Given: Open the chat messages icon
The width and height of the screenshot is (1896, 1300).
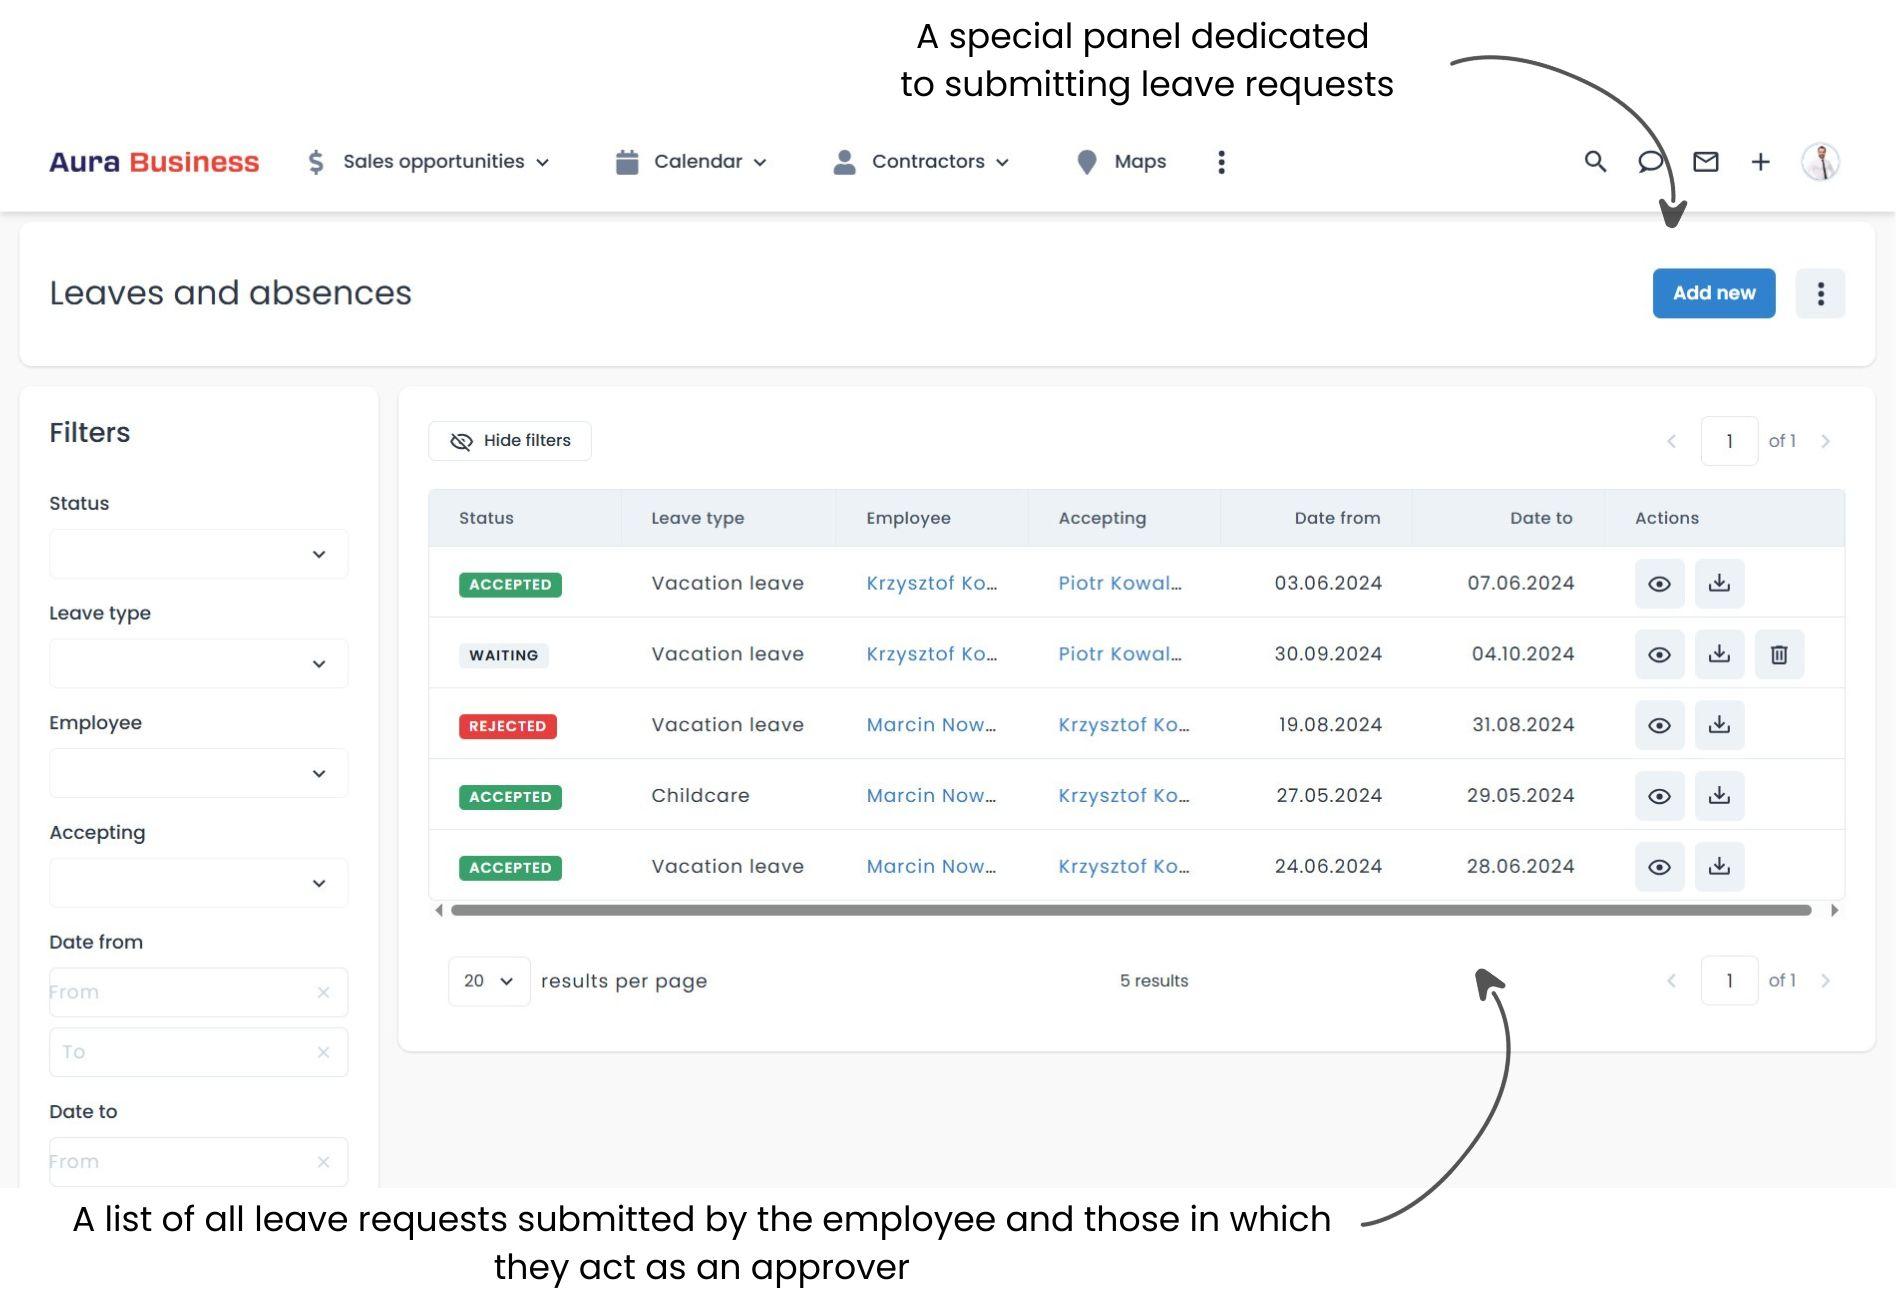Looking at the screenshot, I should [x=1650, y=161].
